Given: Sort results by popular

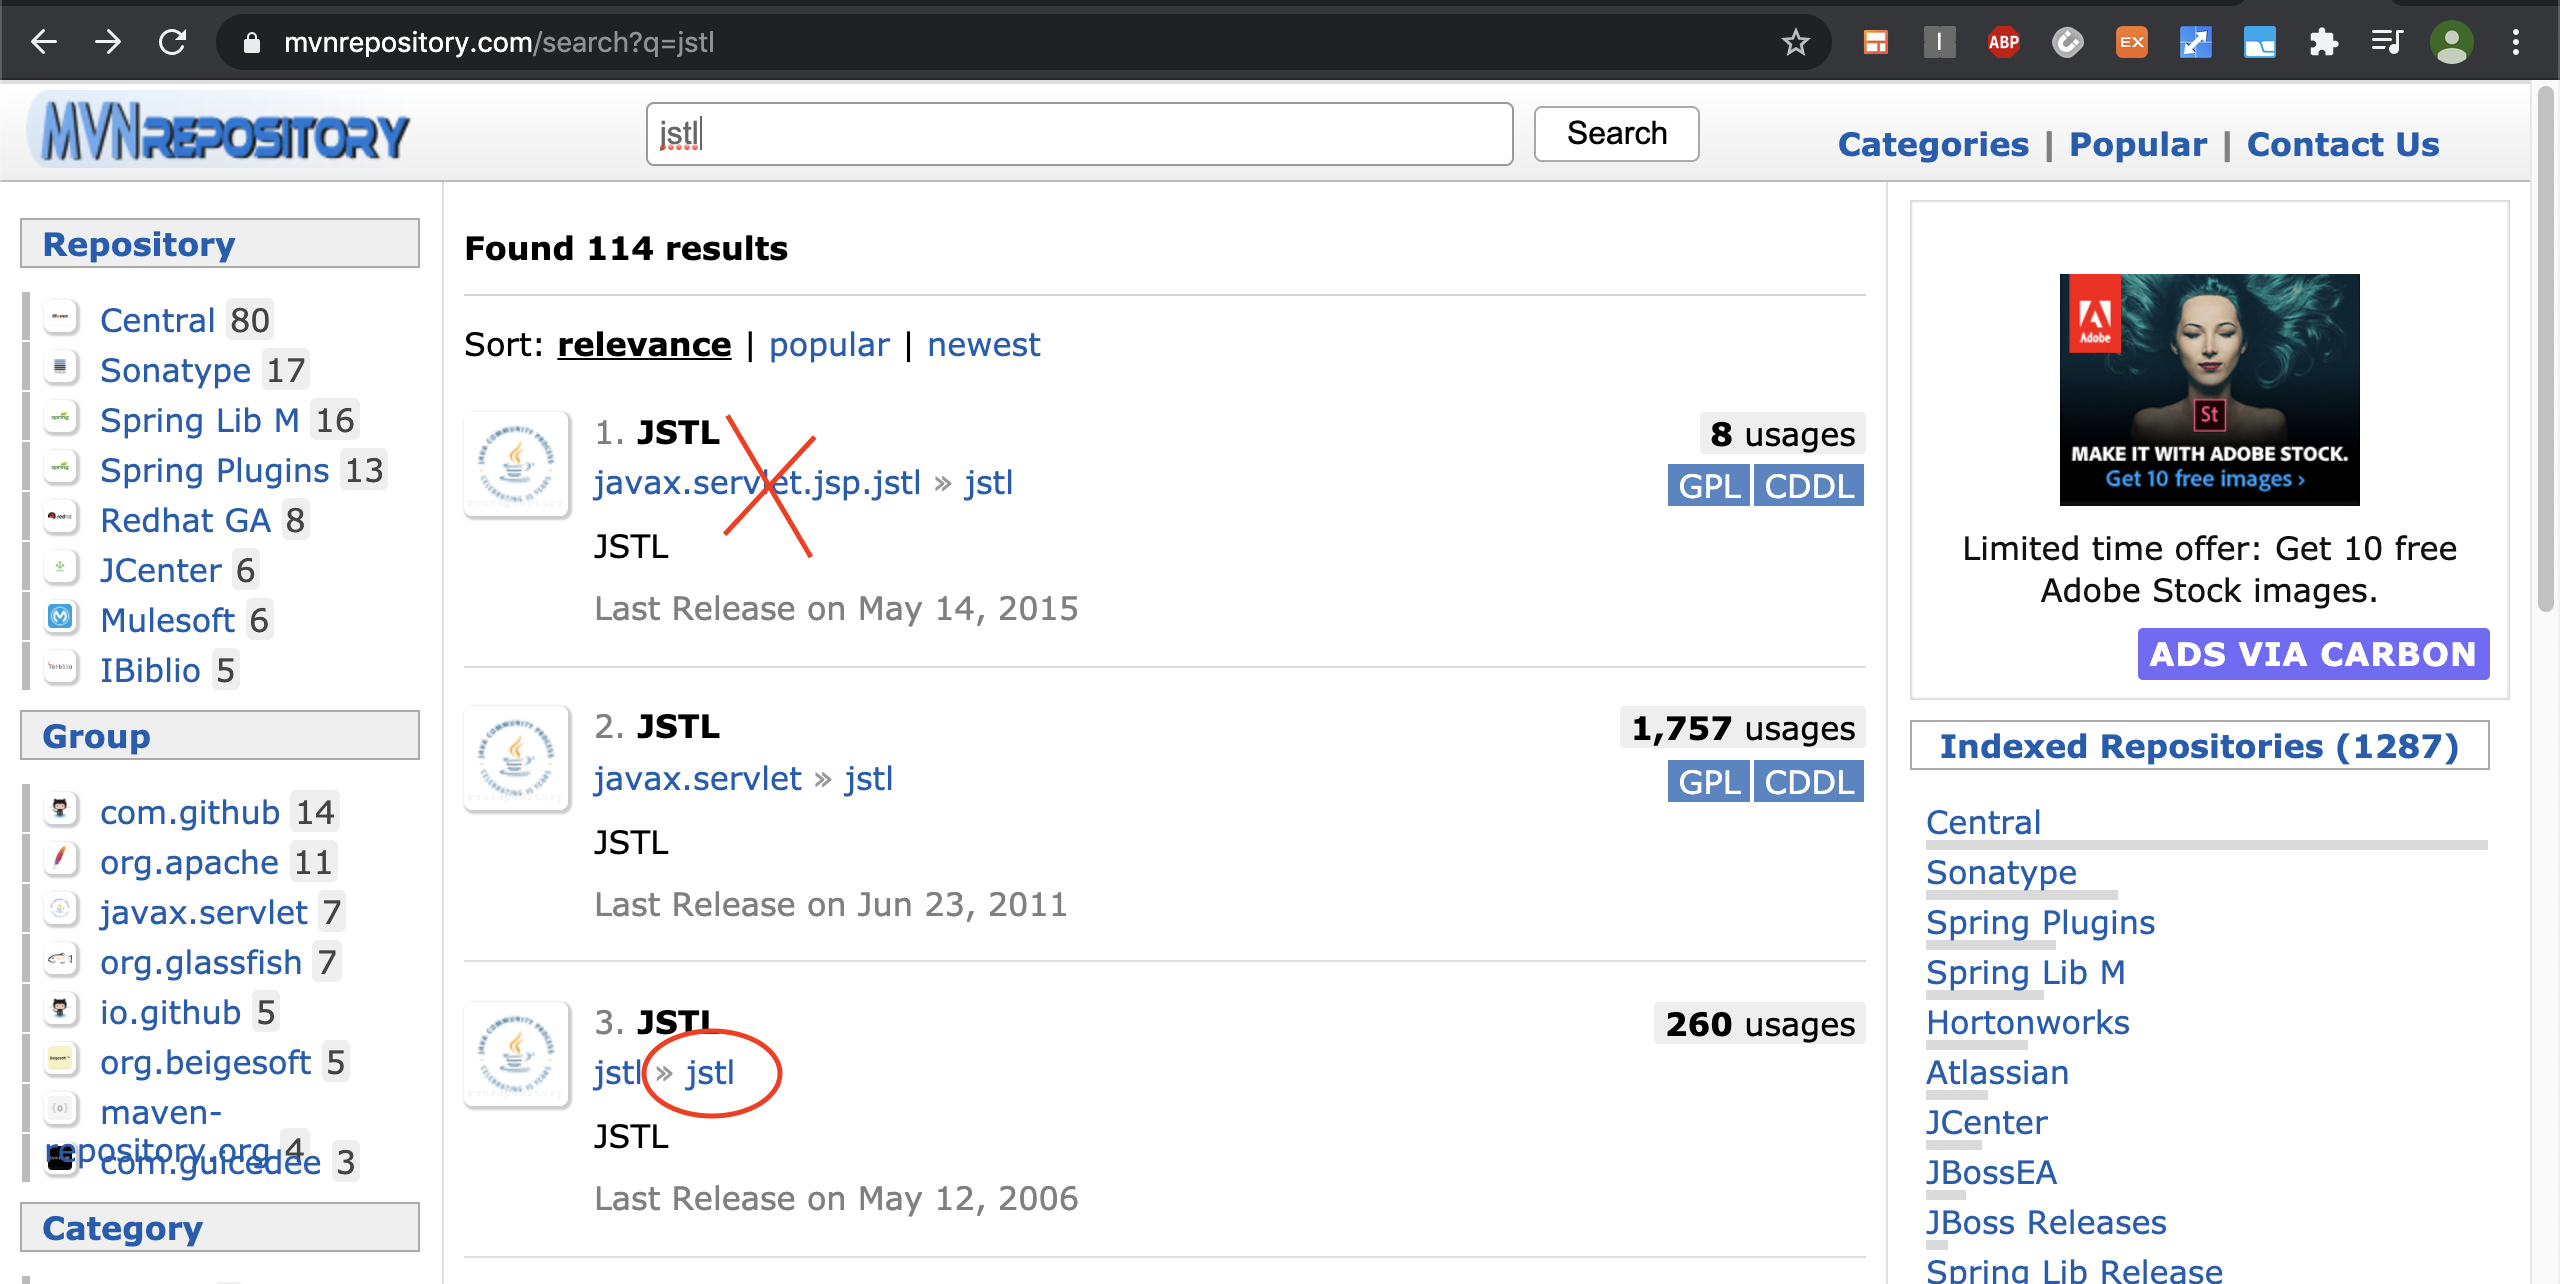Looking at the screenshot, I should point(828,345).
